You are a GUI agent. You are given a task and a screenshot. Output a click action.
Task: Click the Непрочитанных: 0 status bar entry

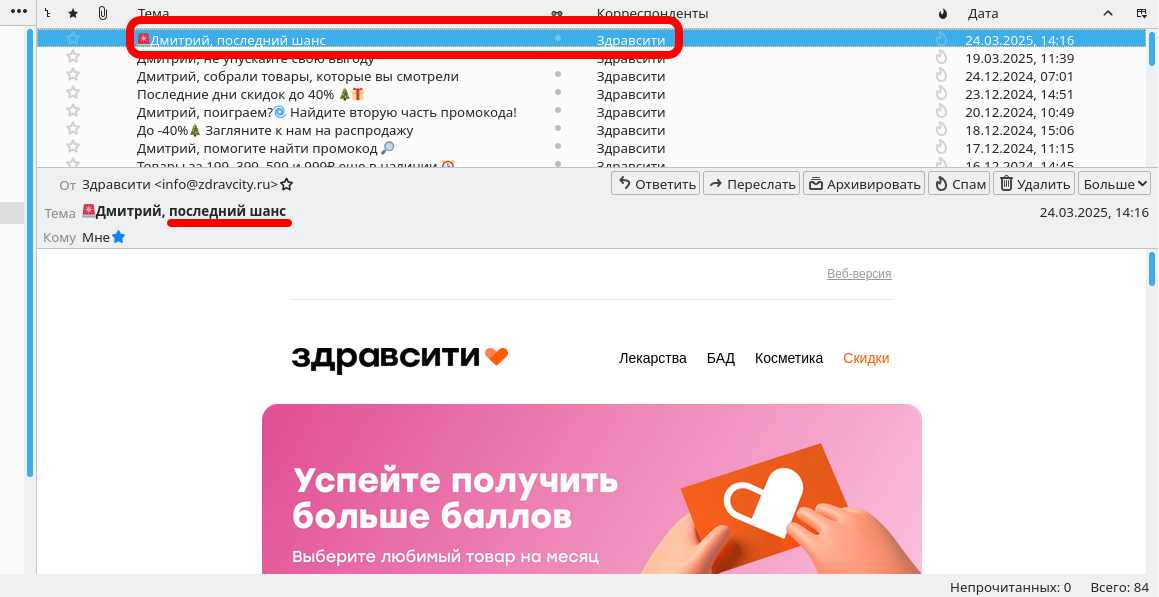[x=1010, y=587]
